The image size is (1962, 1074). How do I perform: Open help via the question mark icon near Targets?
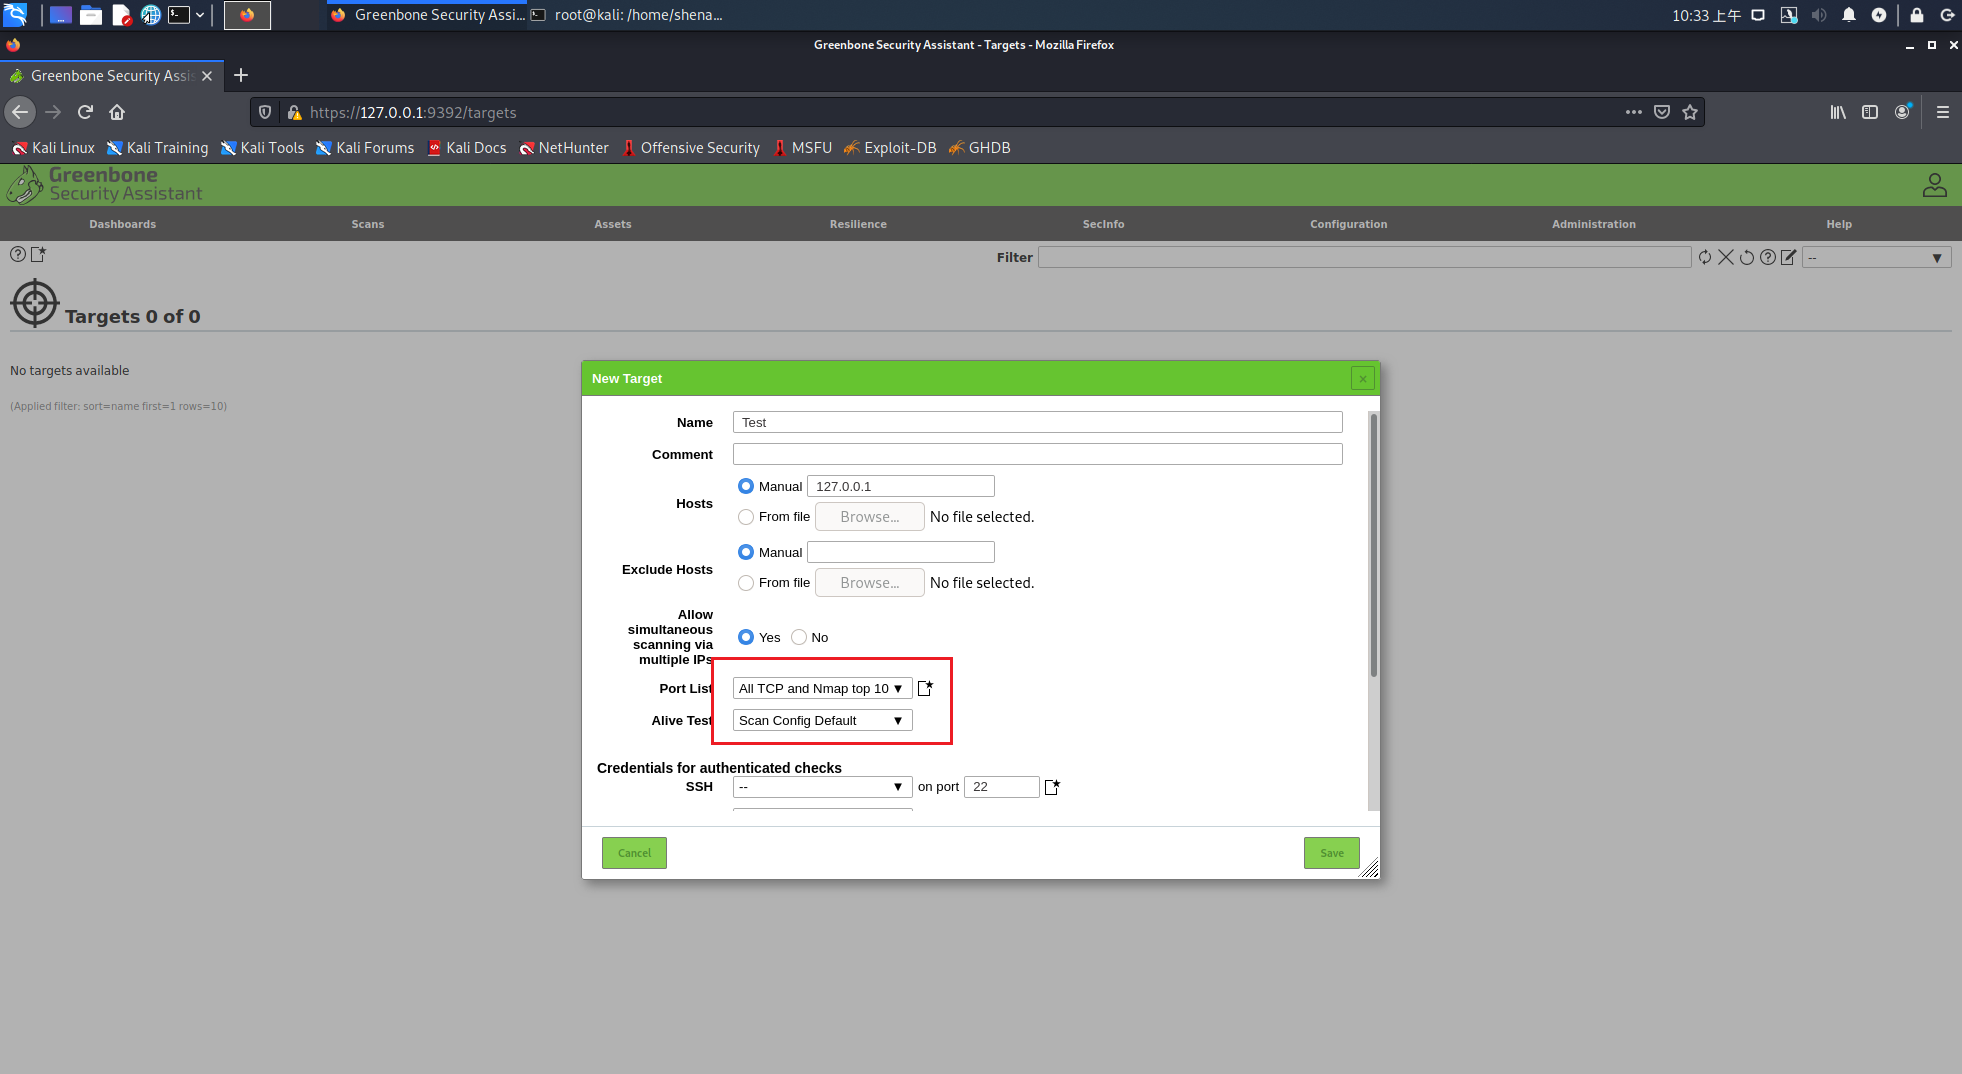tap(17, 255)
